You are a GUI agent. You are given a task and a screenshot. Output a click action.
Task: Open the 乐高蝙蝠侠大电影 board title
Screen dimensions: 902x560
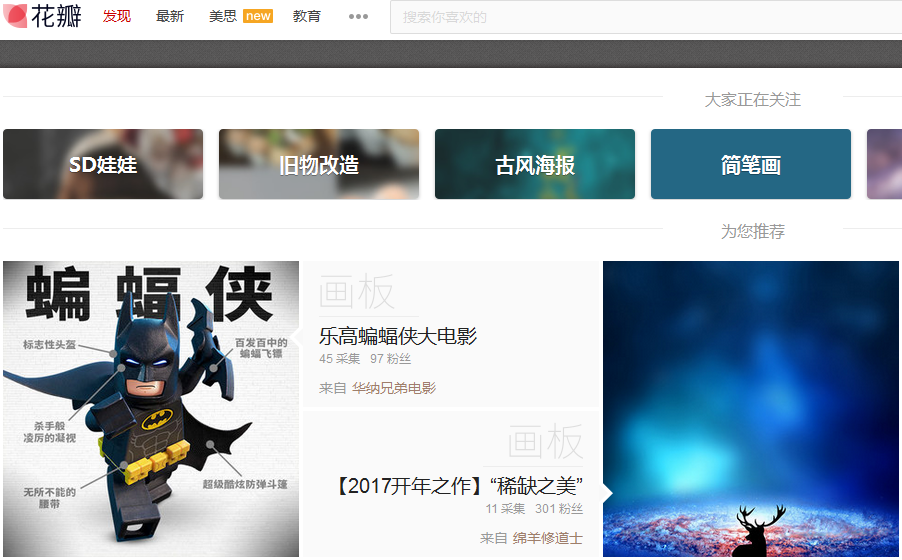[x=398, y=336]
